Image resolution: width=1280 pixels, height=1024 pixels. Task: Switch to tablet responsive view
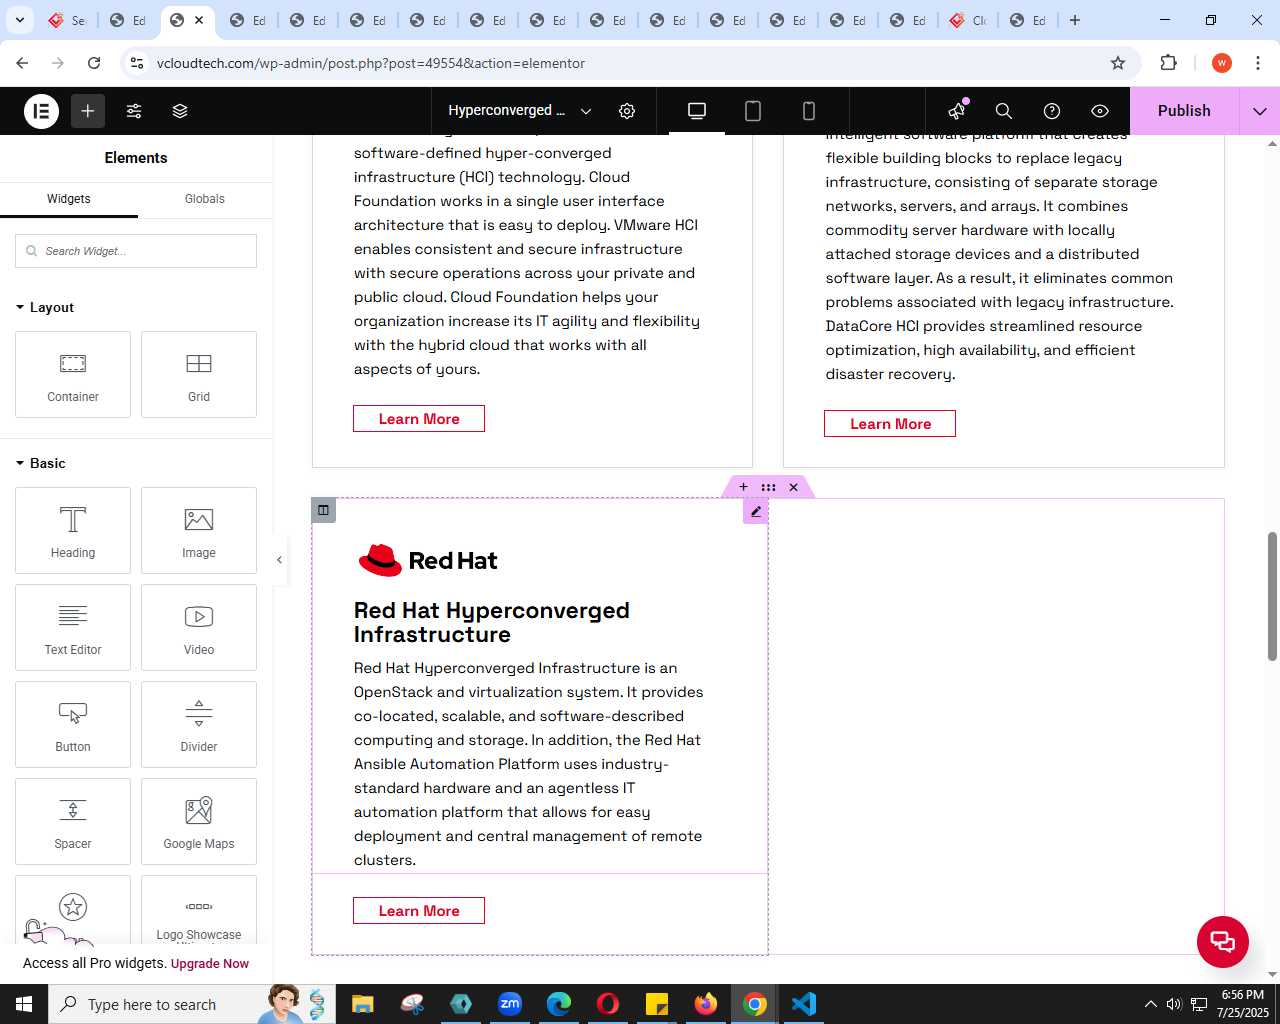coord(753,111)
